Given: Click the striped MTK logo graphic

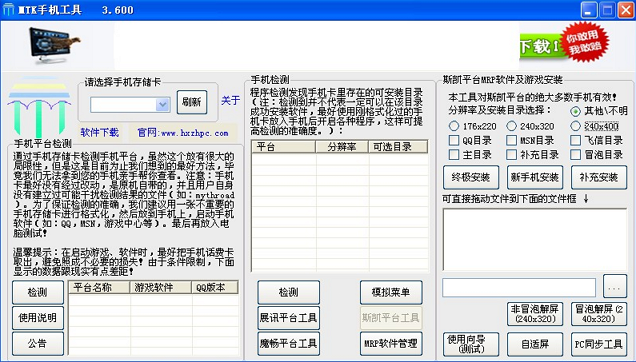Looking at the screenshot, I should [39, 106].
